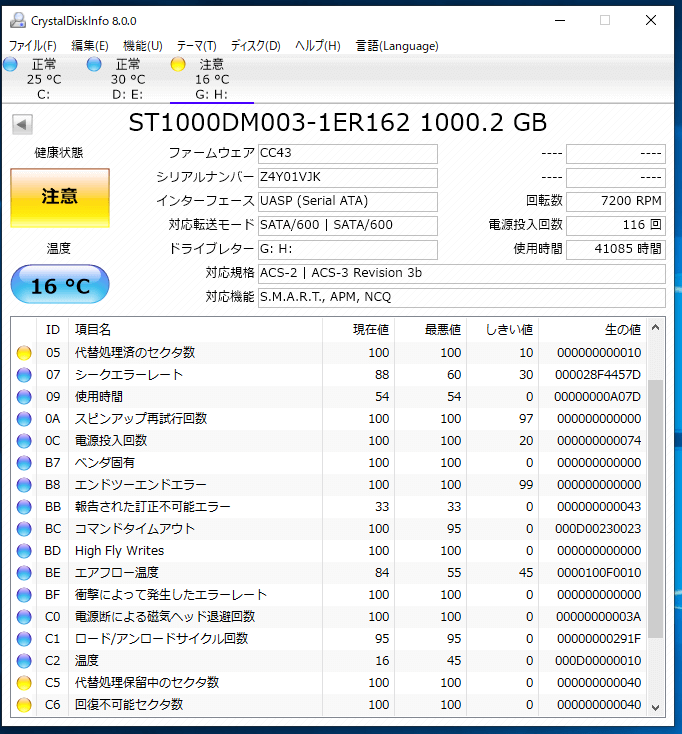Click the previous disk arrow button
The height and width of the screenshot is (734, 682).
[22, 125]
